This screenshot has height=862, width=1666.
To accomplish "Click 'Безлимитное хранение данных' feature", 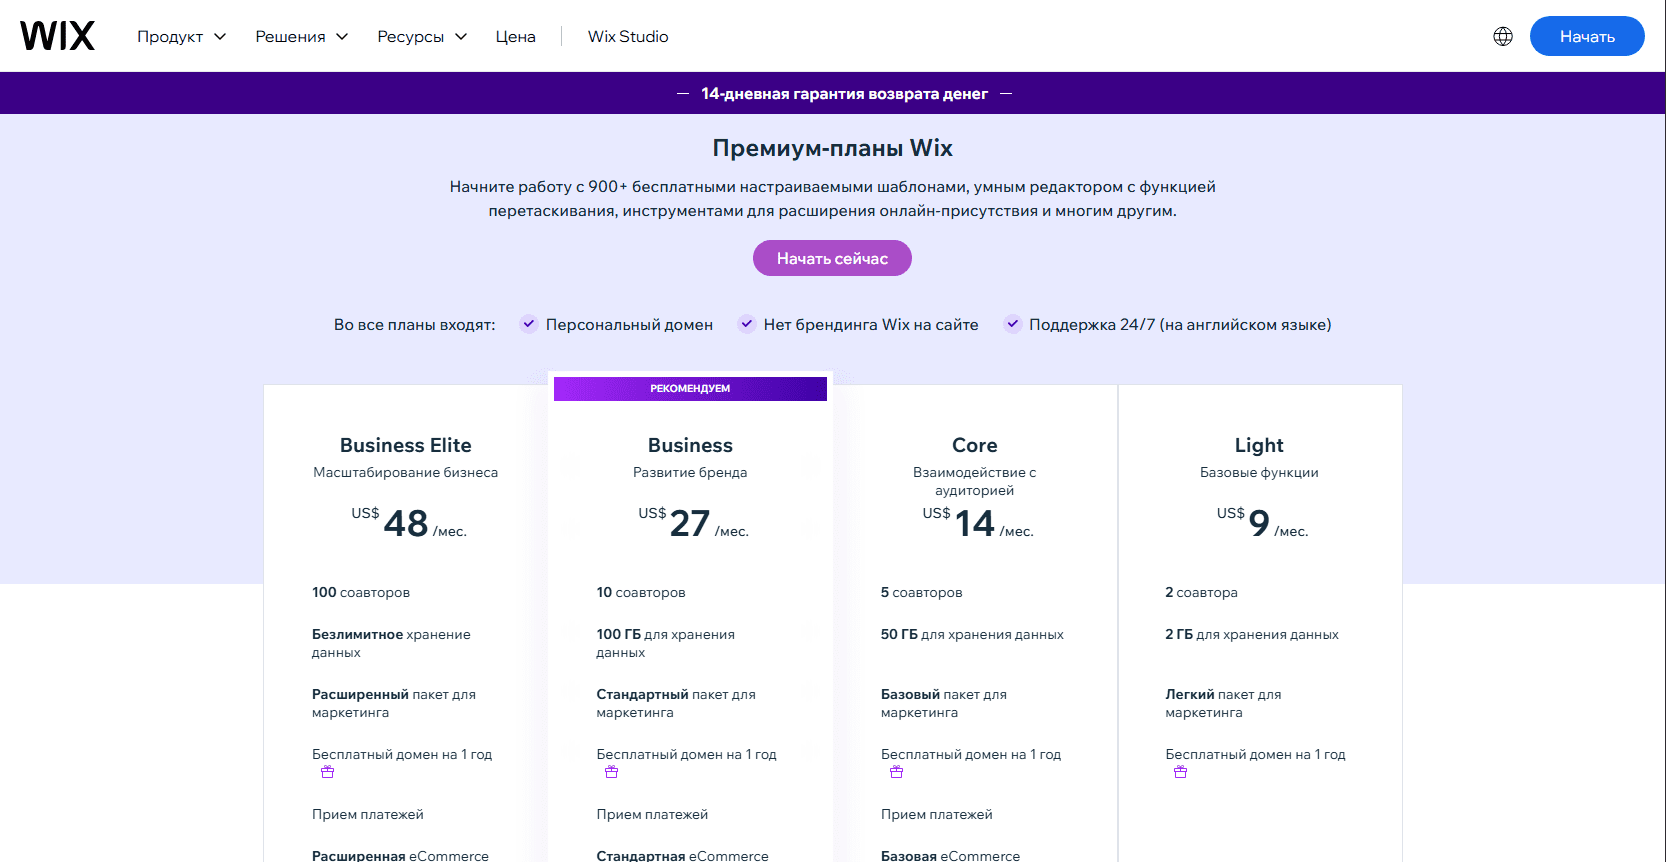I will 391,643.
